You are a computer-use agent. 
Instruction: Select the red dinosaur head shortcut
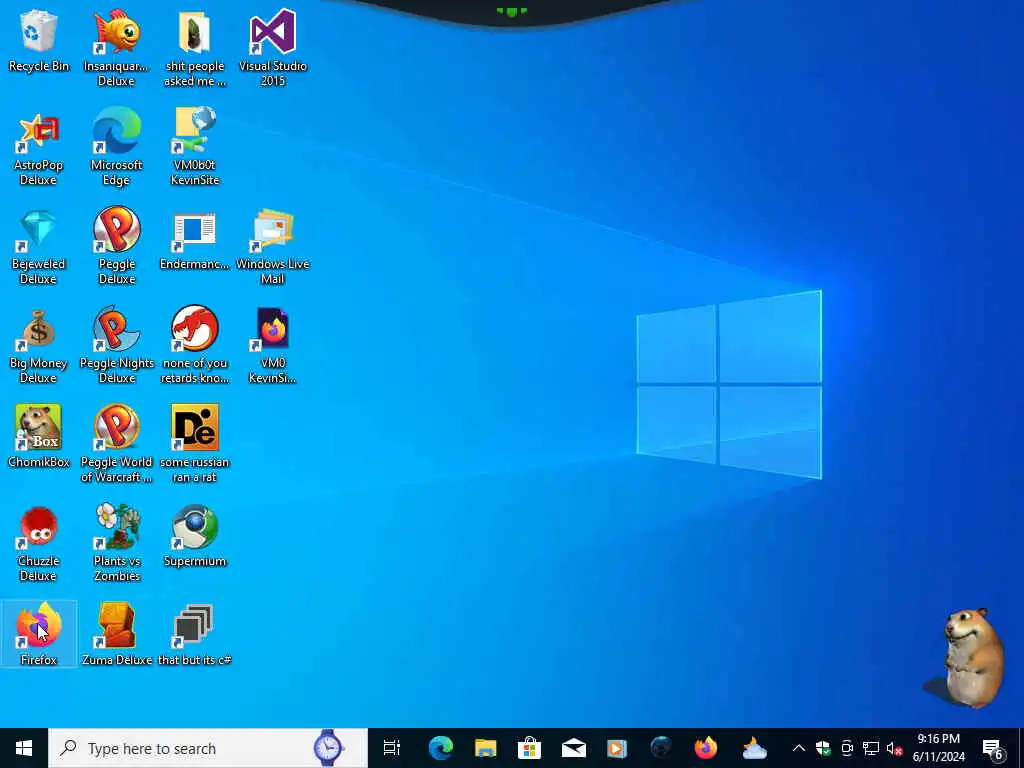(x=195, y=345)
